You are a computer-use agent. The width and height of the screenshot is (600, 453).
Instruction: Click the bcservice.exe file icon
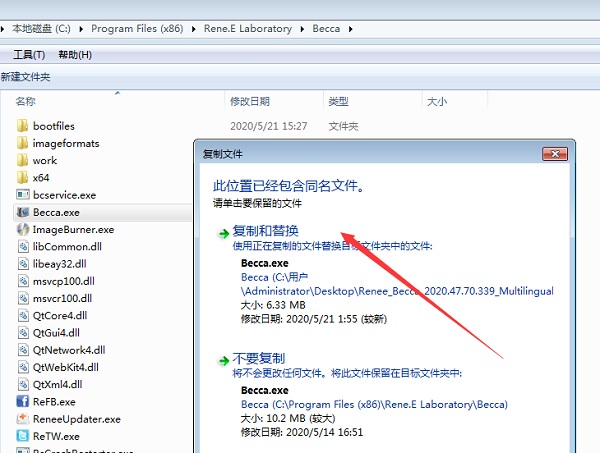(x=23, y=195)
